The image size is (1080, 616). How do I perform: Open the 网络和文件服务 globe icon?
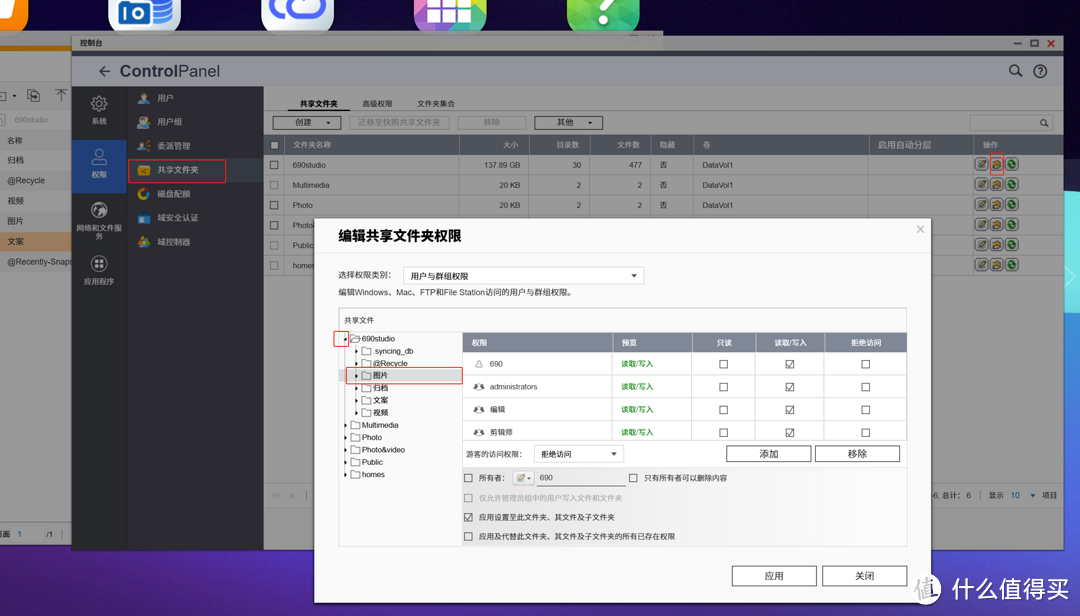pyautogui.click(x=99, y=211)
